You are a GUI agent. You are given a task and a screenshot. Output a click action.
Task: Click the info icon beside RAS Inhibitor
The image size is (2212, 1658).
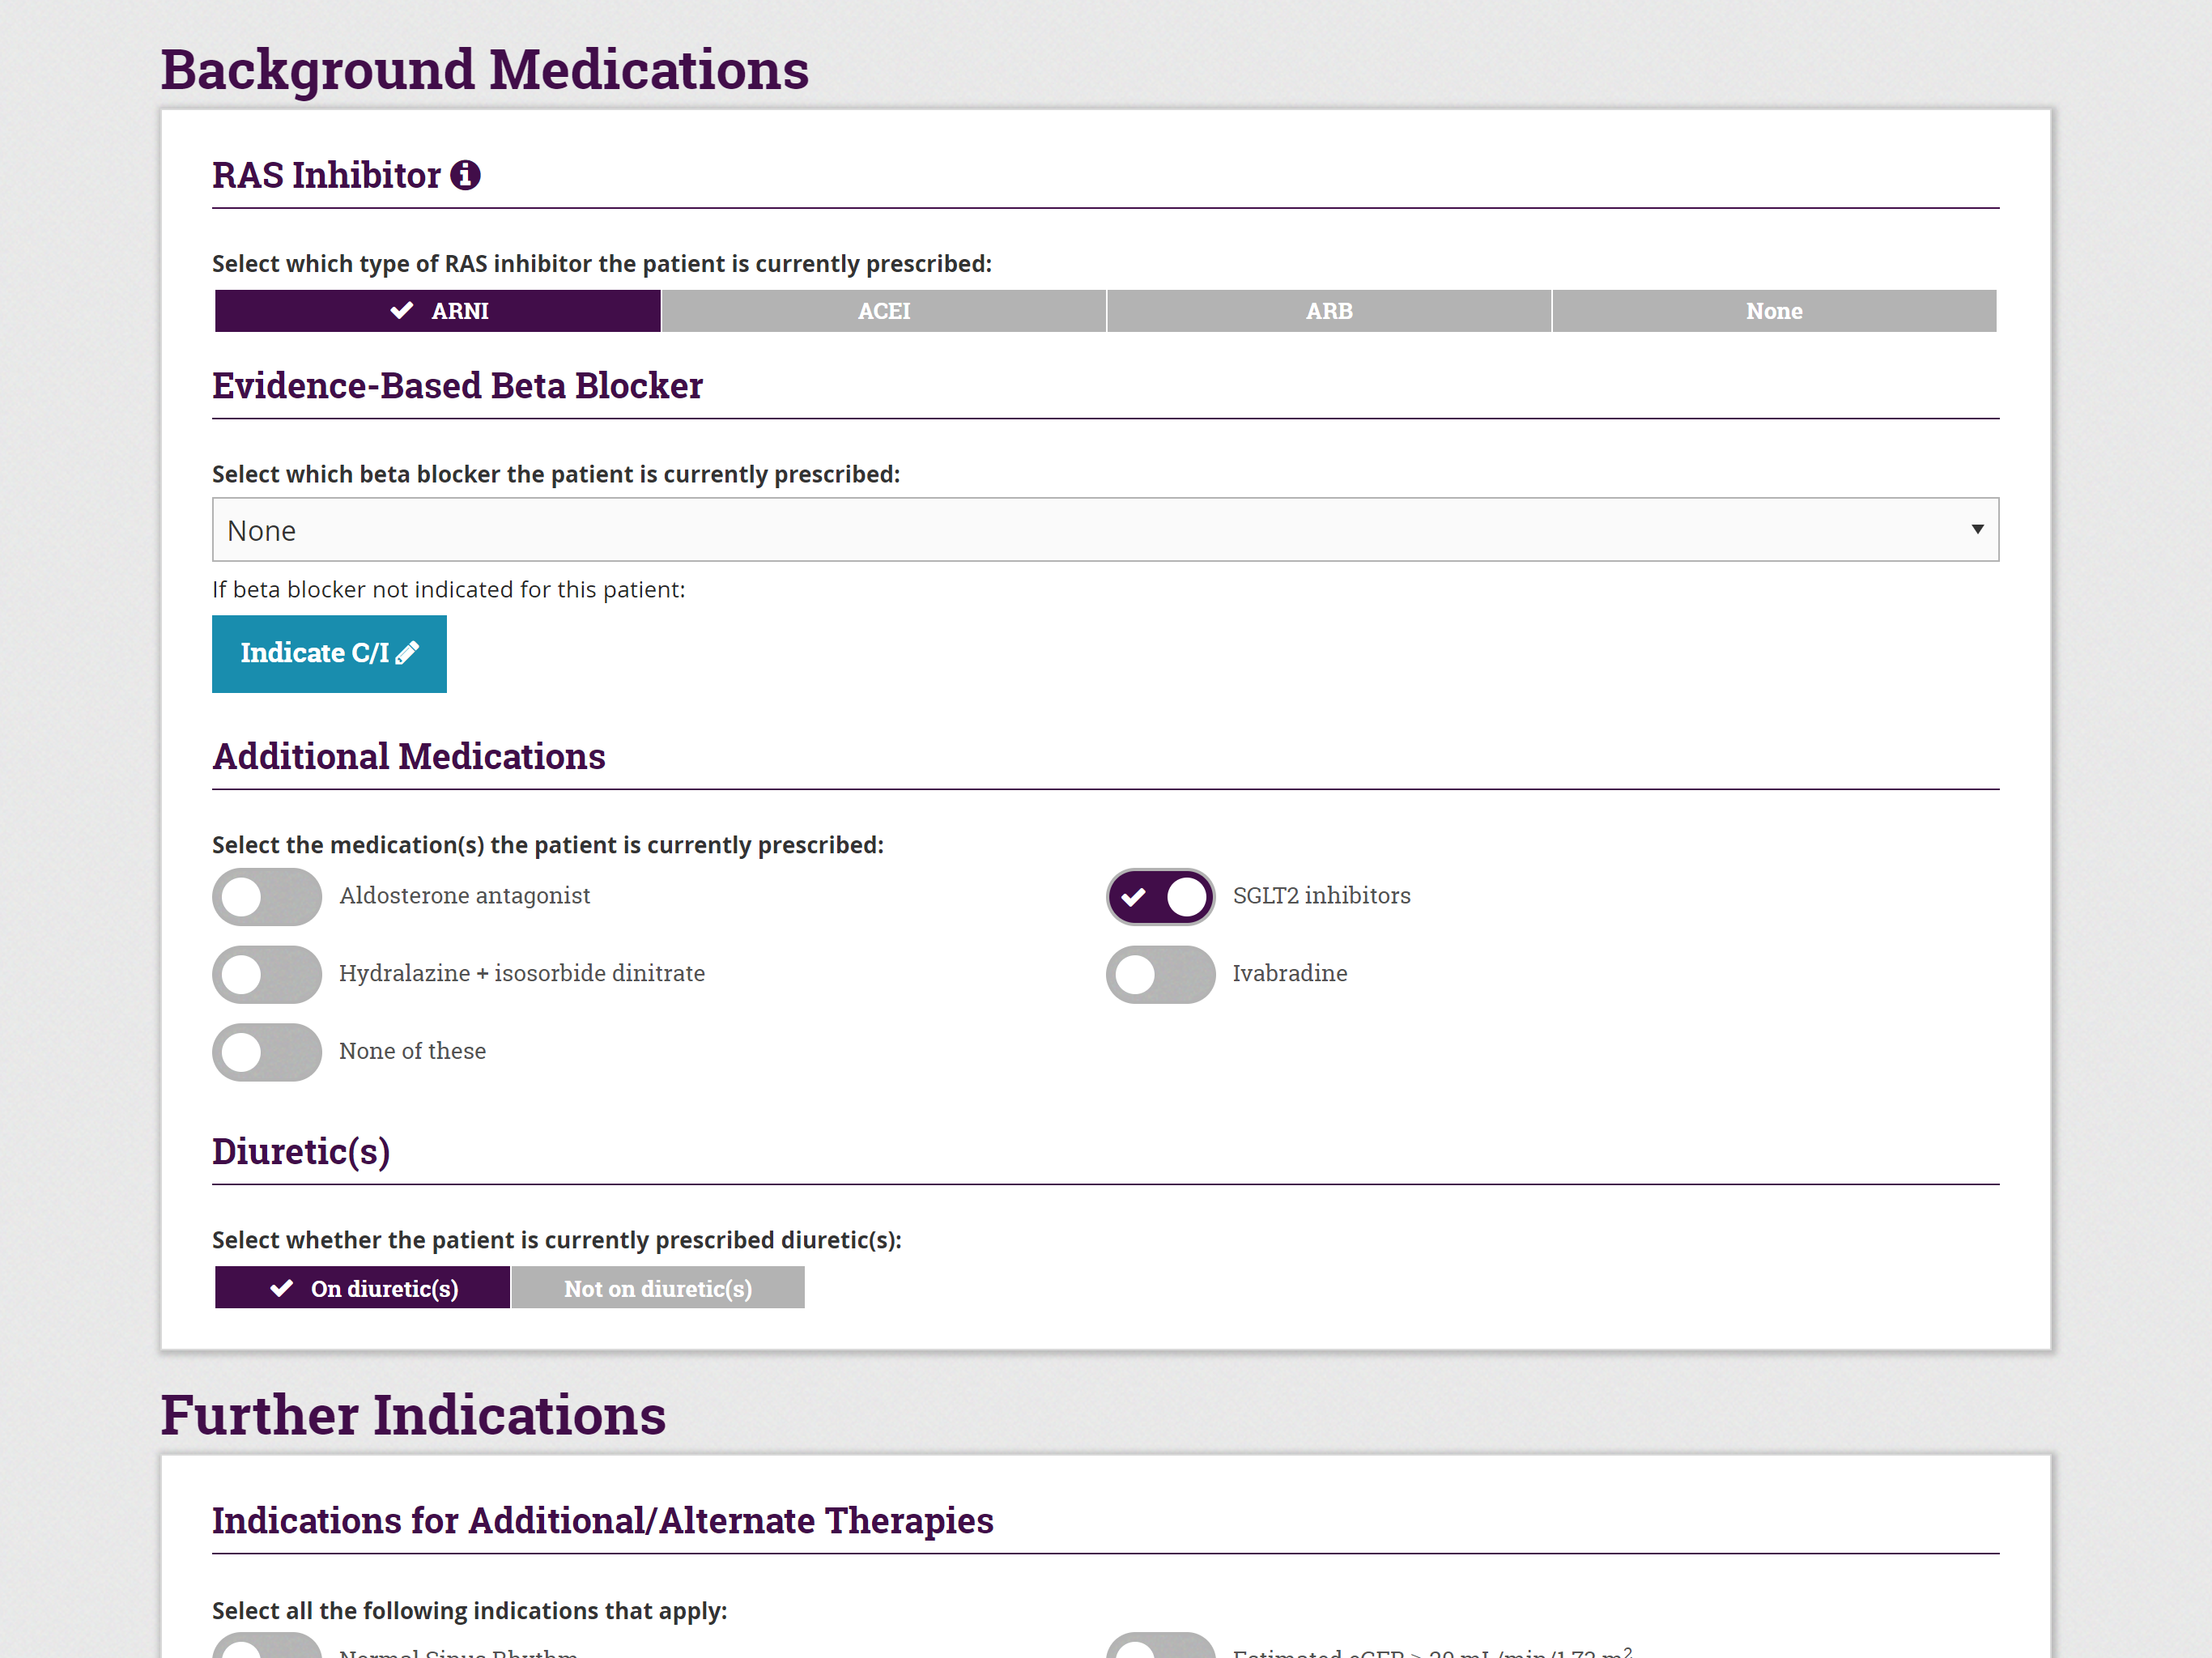(466, 175)
